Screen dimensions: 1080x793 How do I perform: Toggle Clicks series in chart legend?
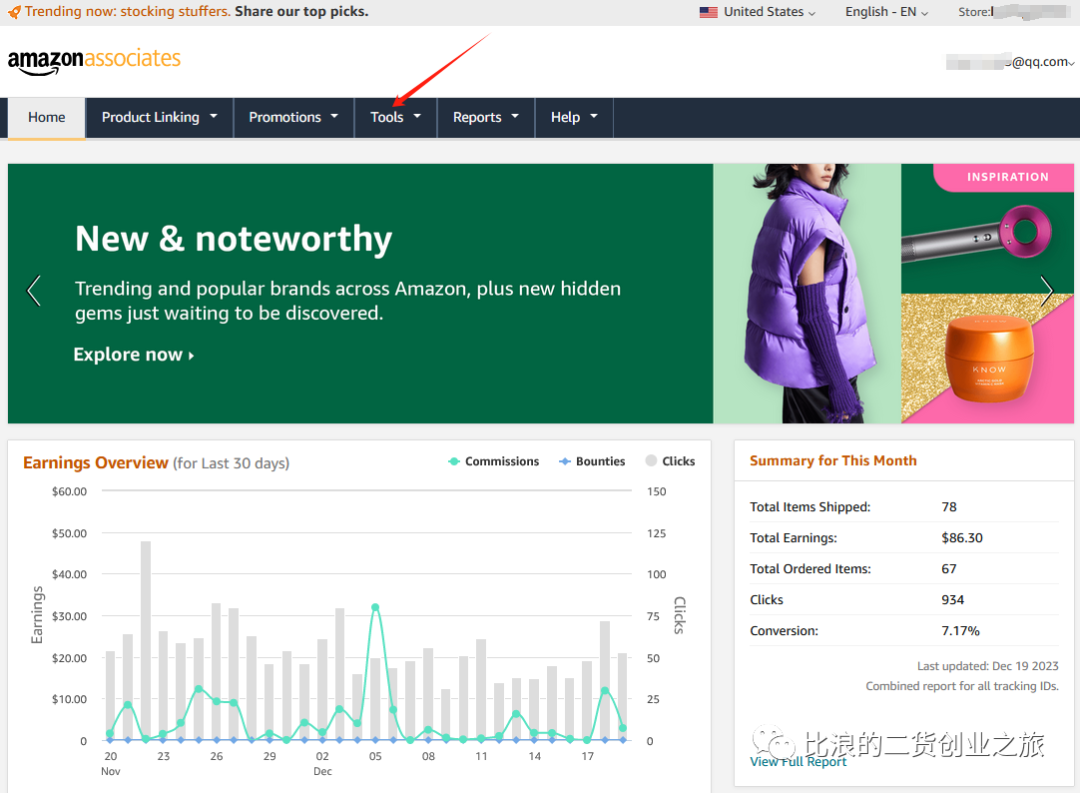pyautogui.click(x=670, y=461)
